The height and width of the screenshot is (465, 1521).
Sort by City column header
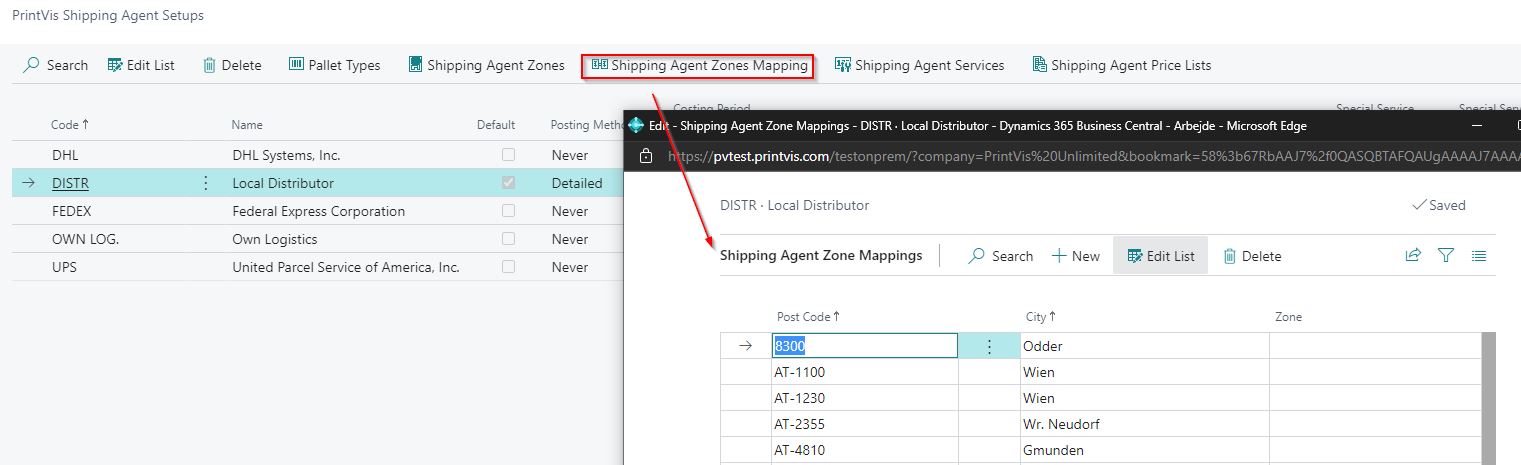(1040, 317)
